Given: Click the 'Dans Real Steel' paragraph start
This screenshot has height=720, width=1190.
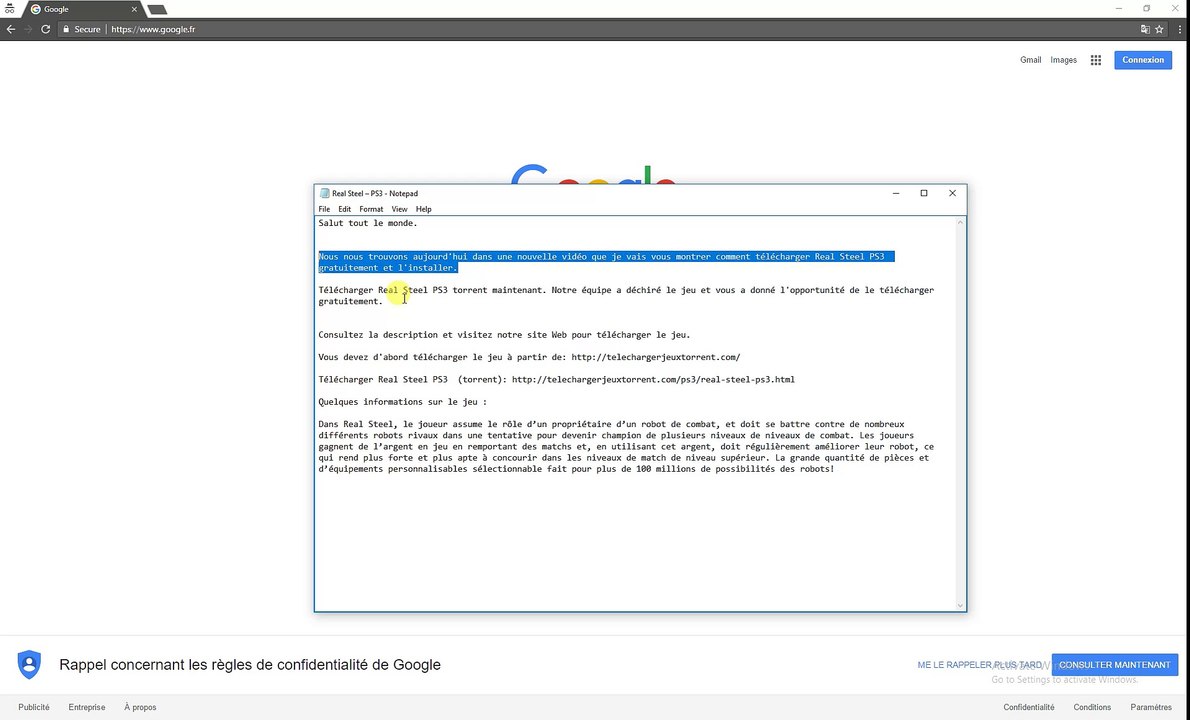Looking at the screenshot, I should 357,424.
